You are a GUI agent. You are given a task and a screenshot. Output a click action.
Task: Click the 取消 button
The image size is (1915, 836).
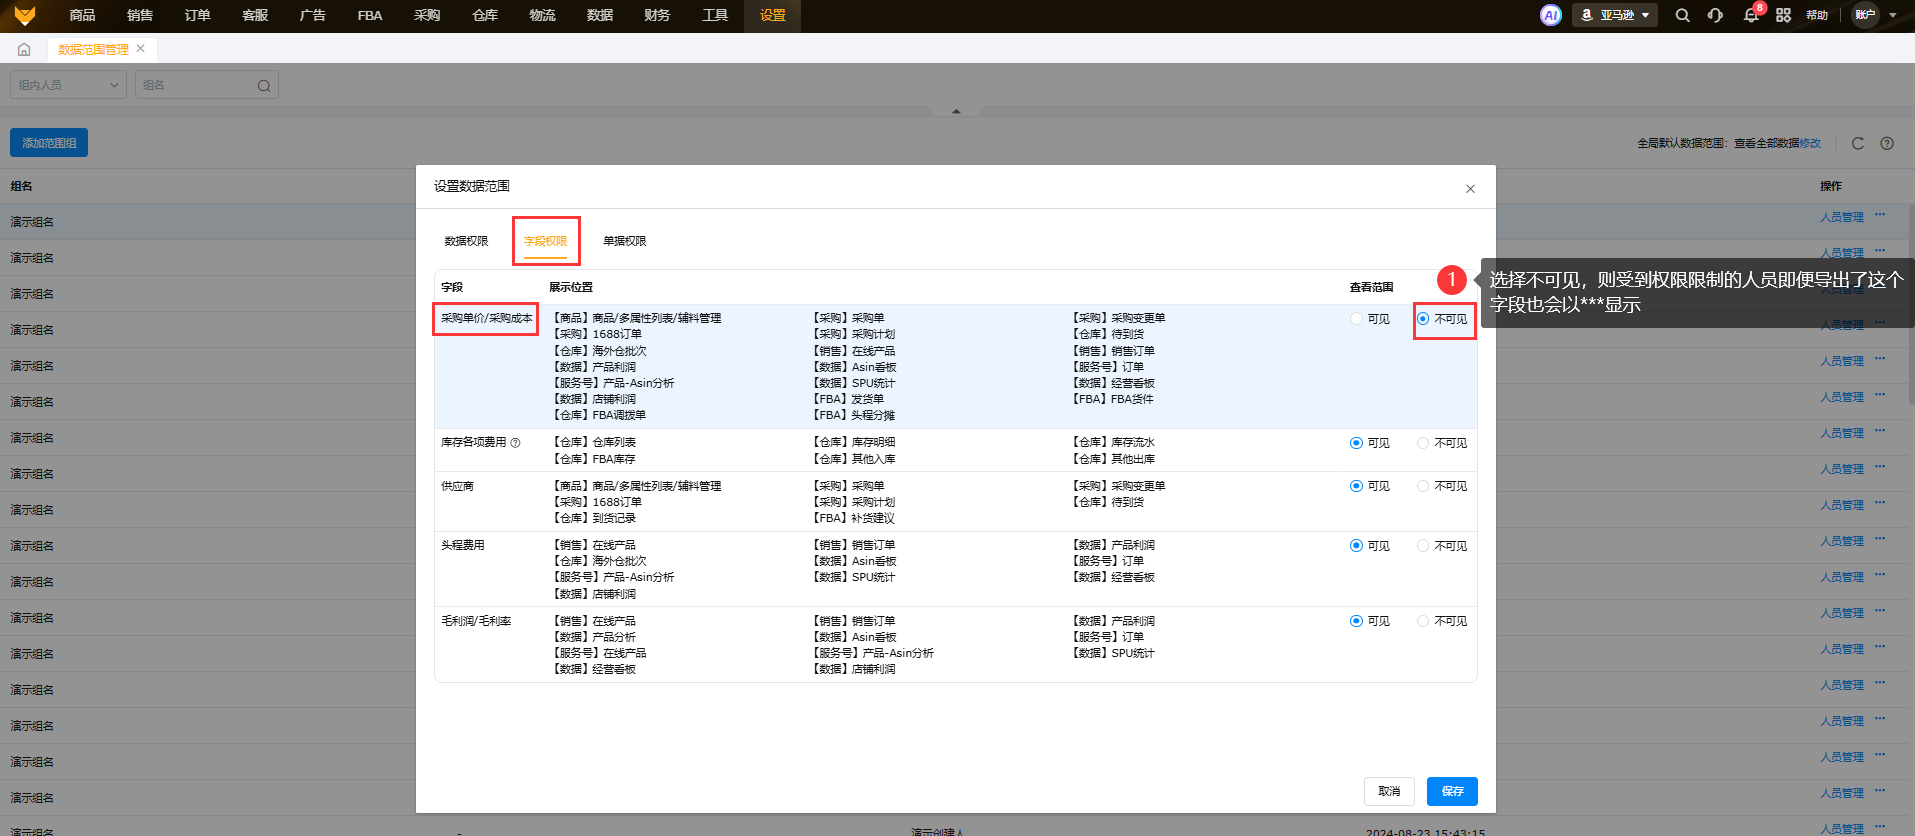pos(1389,791)
